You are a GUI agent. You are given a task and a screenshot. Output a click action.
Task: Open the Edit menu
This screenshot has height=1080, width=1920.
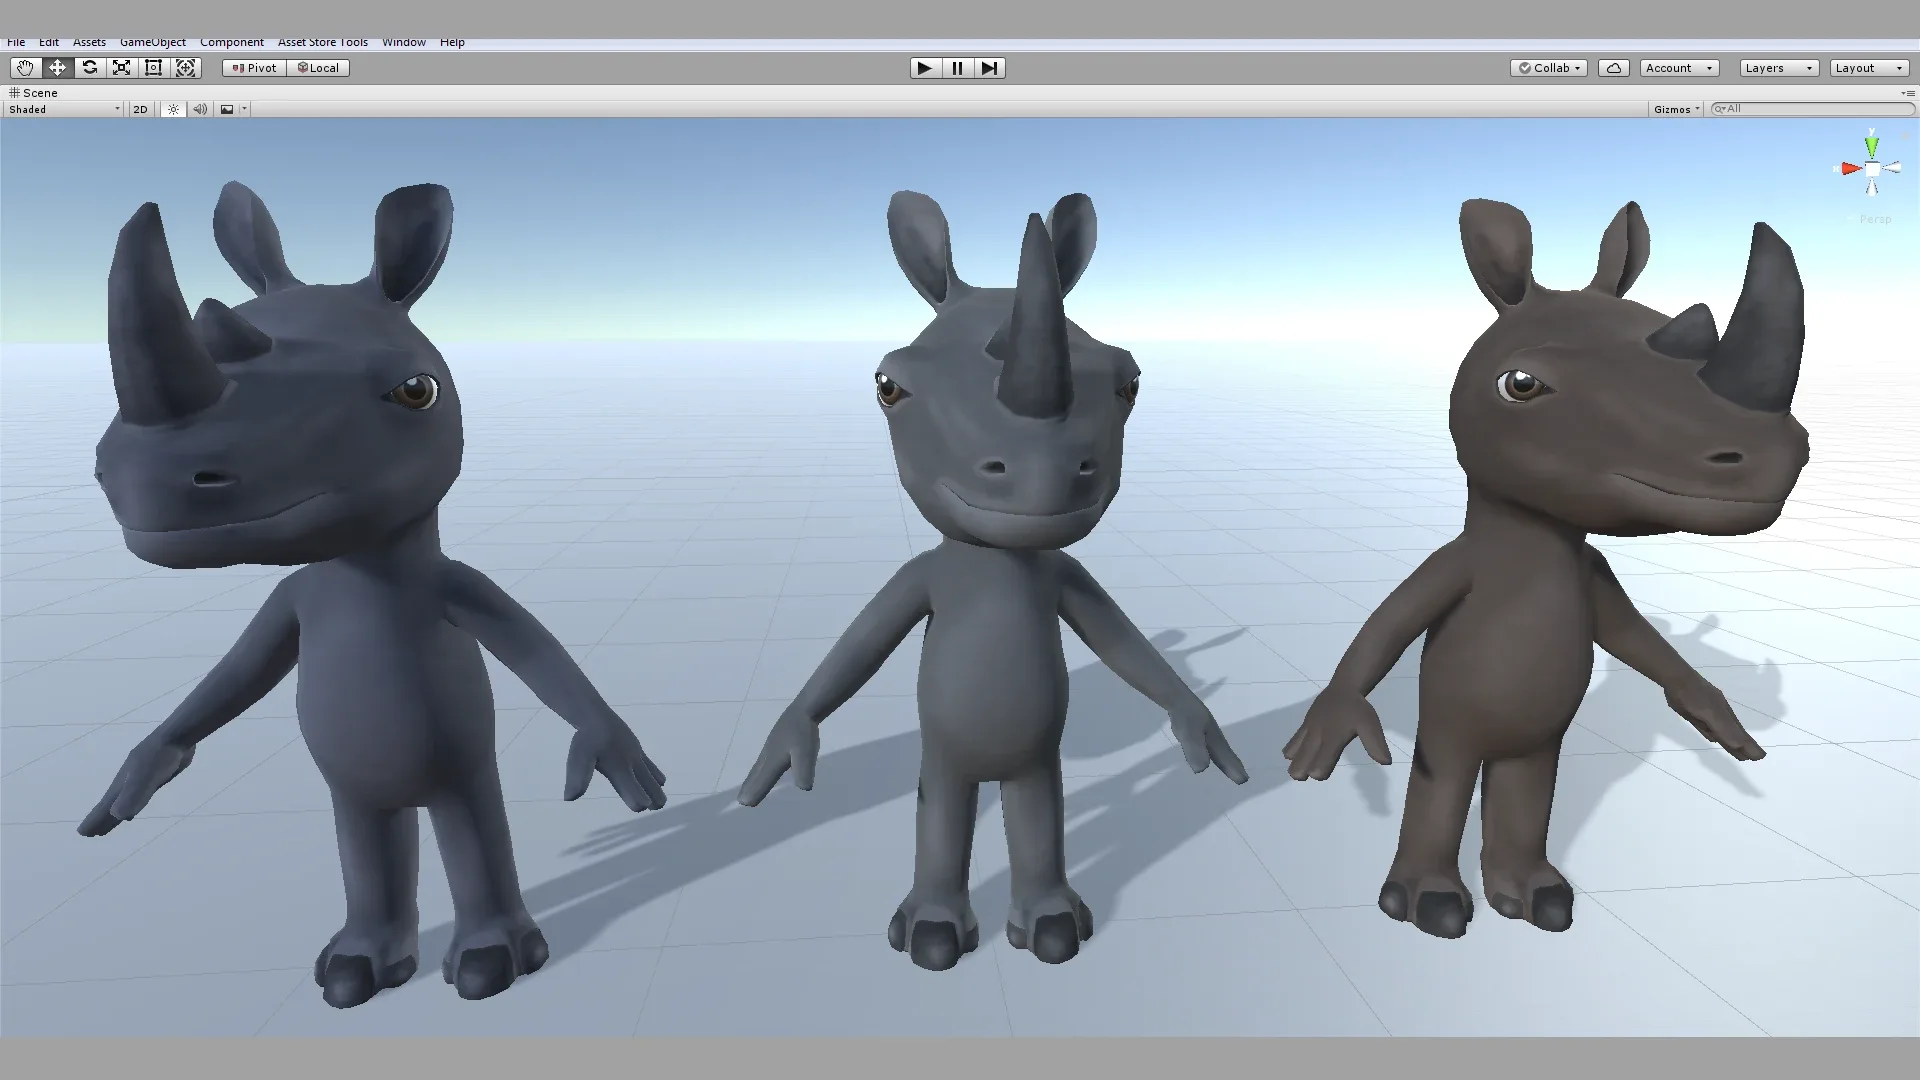pos(49,42)
